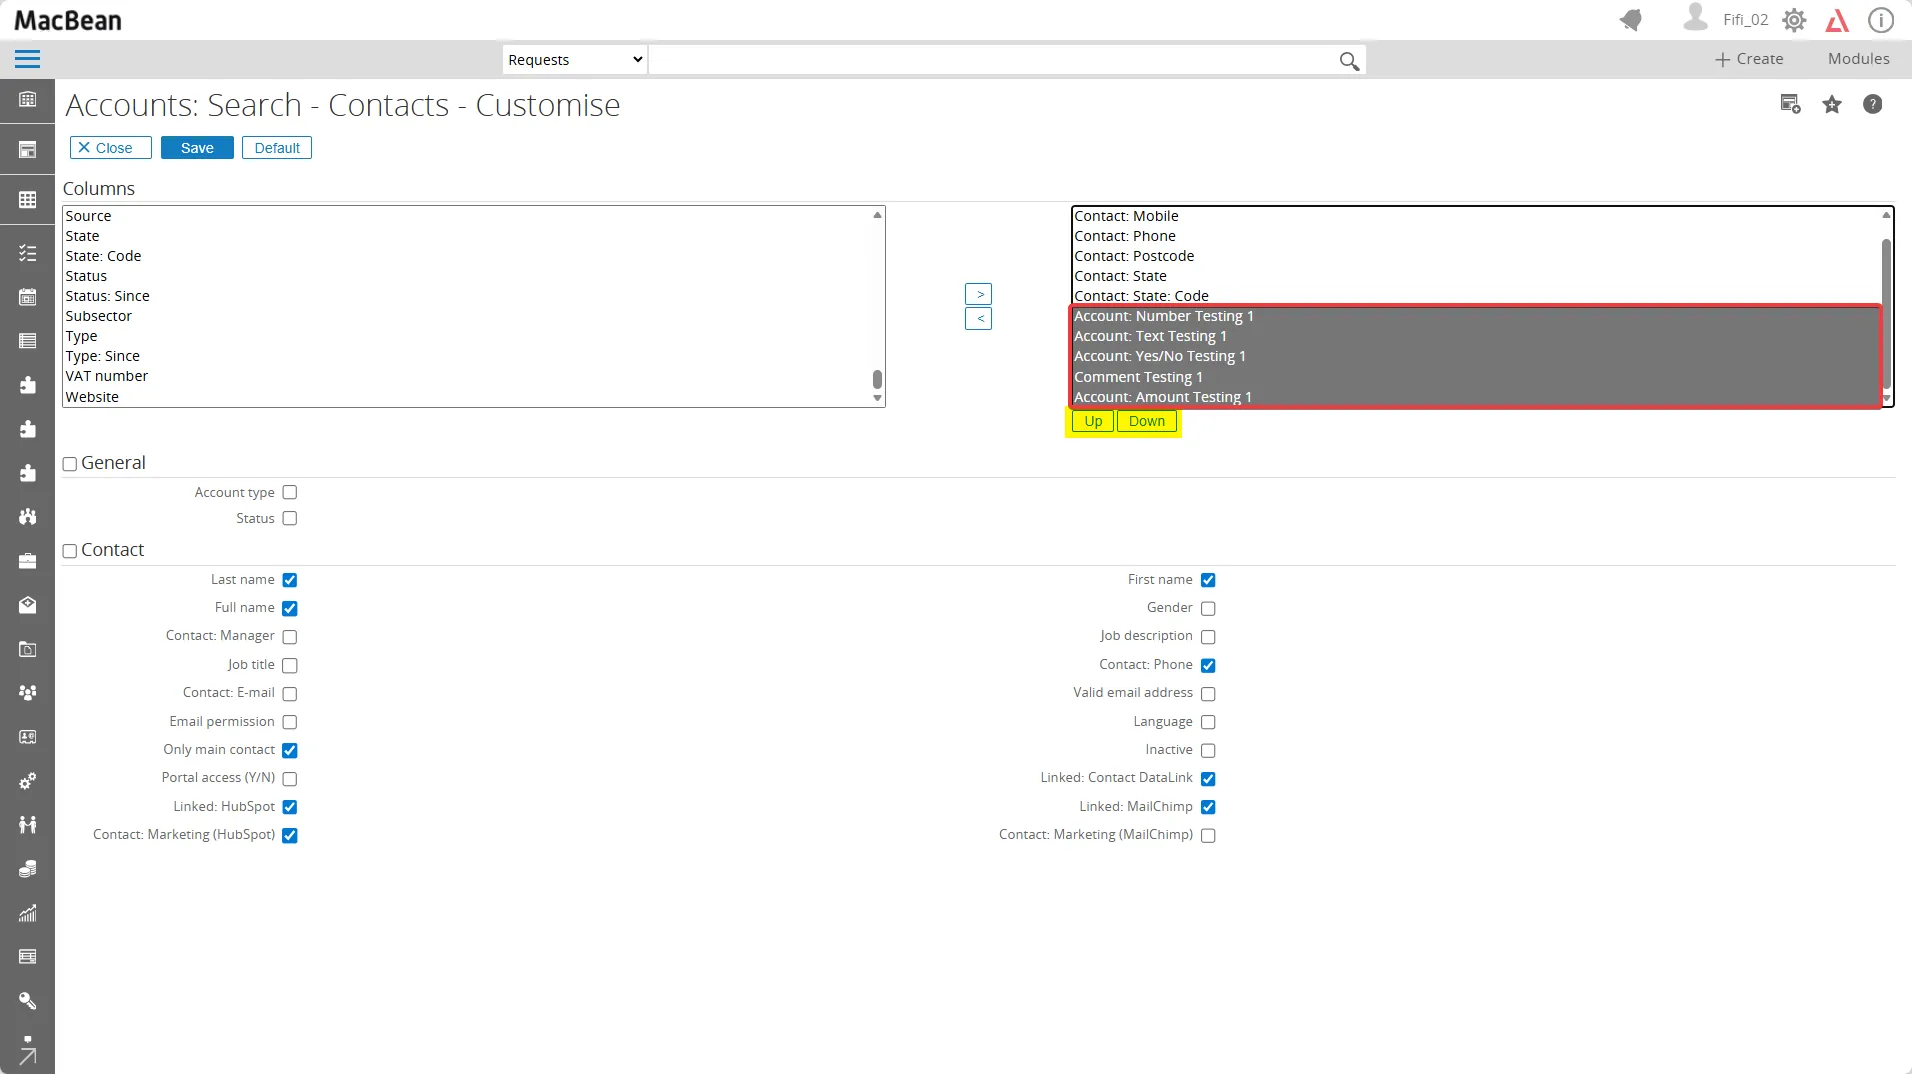Enable the Account type checkbox
This screenshot has height=1074, width=1912.
290,492
